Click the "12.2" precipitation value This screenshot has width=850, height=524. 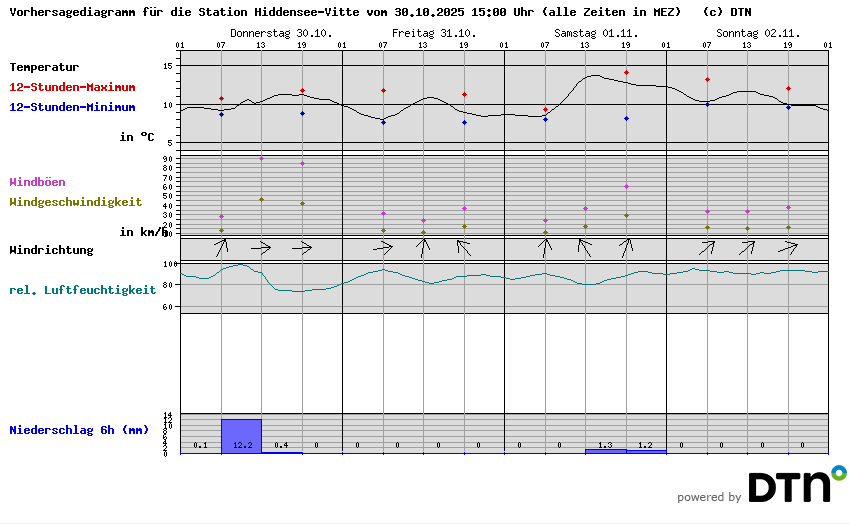point(242,445)
